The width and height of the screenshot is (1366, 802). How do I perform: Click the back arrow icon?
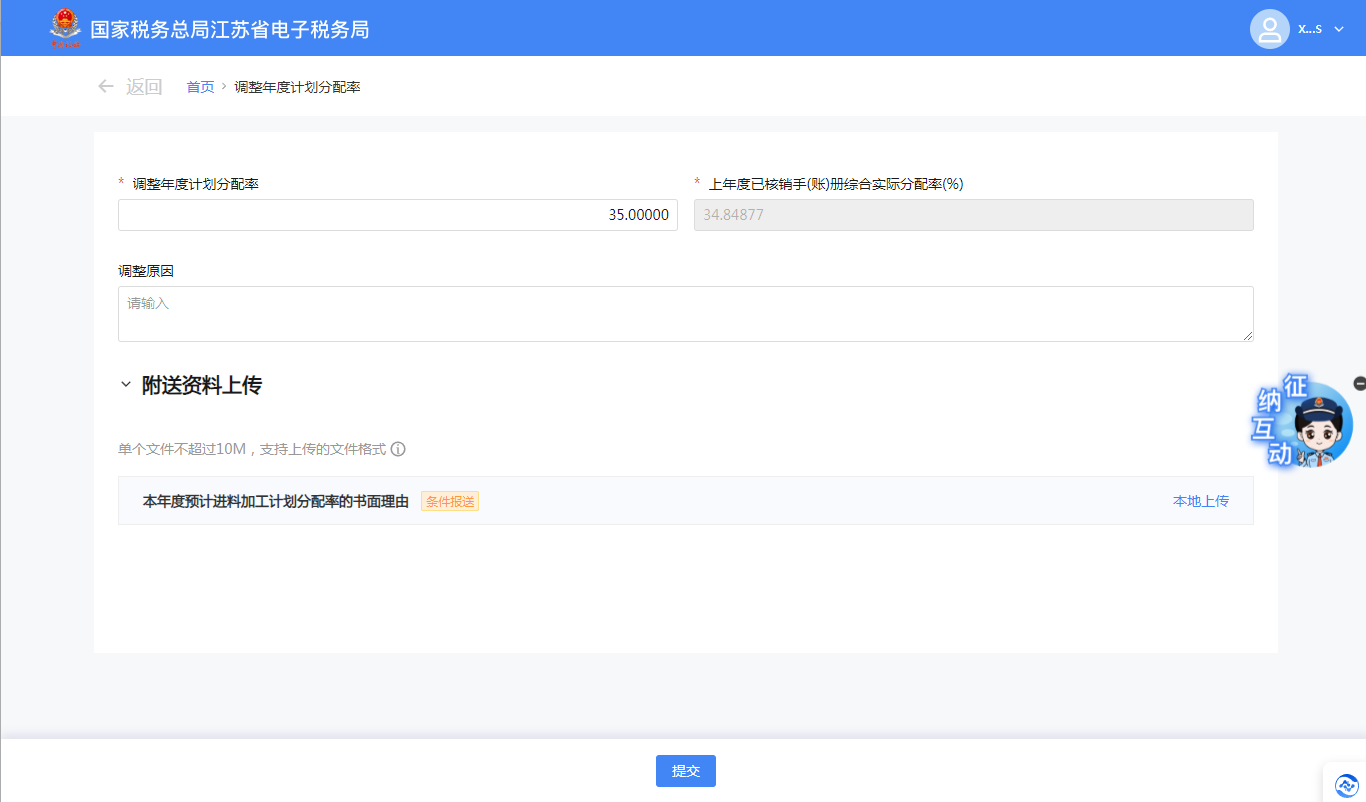coord(105,87)
